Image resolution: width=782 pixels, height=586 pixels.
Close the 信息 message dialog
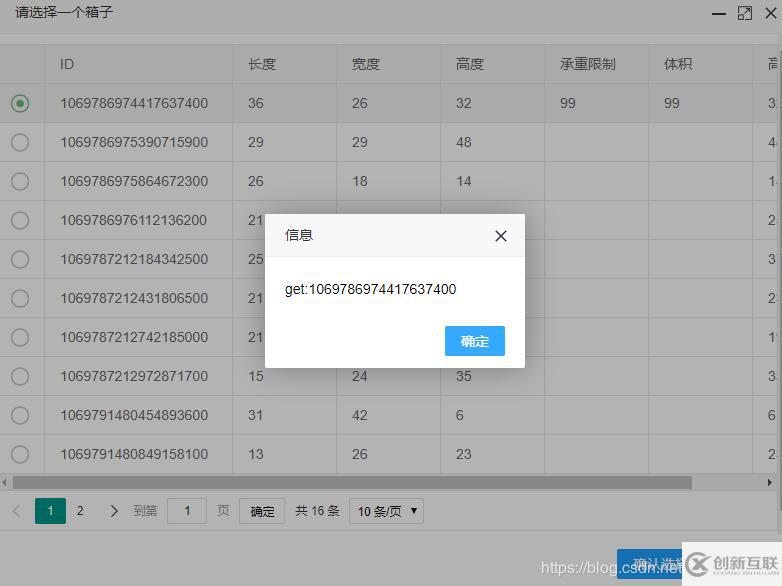(501, 236)
